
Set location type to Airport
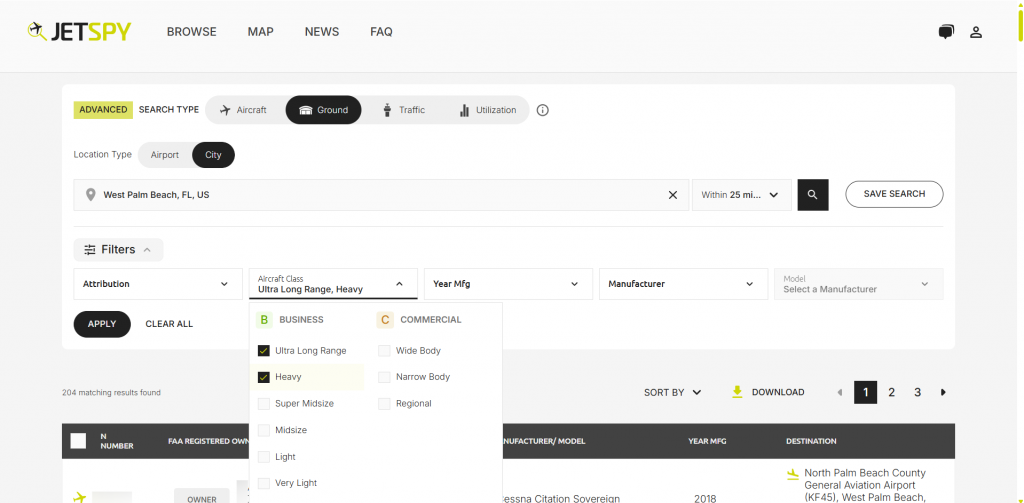165,155
